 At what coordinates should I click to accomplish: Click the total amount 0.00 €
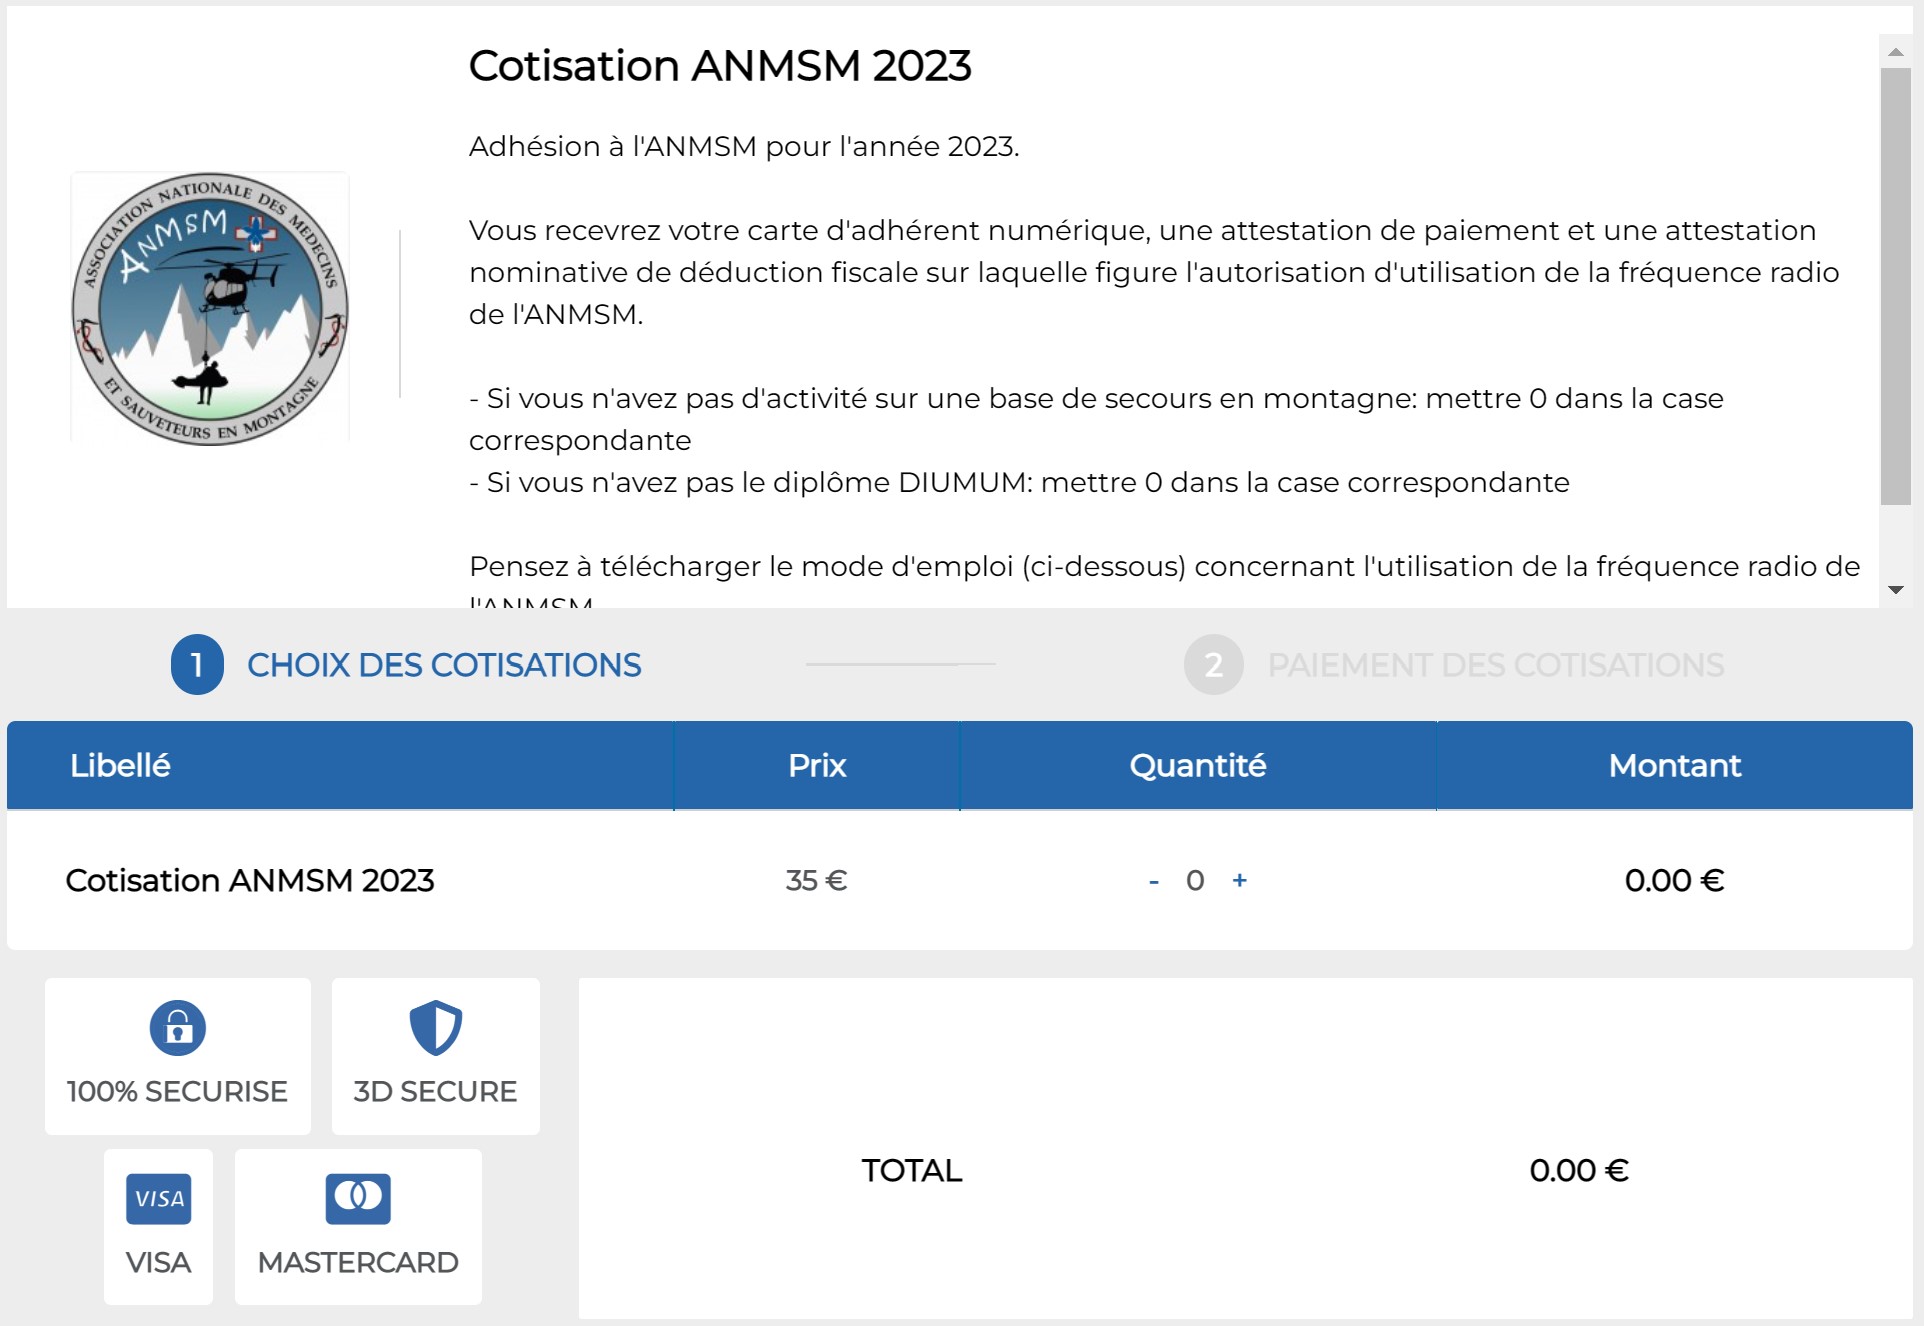(1580, 1170)
